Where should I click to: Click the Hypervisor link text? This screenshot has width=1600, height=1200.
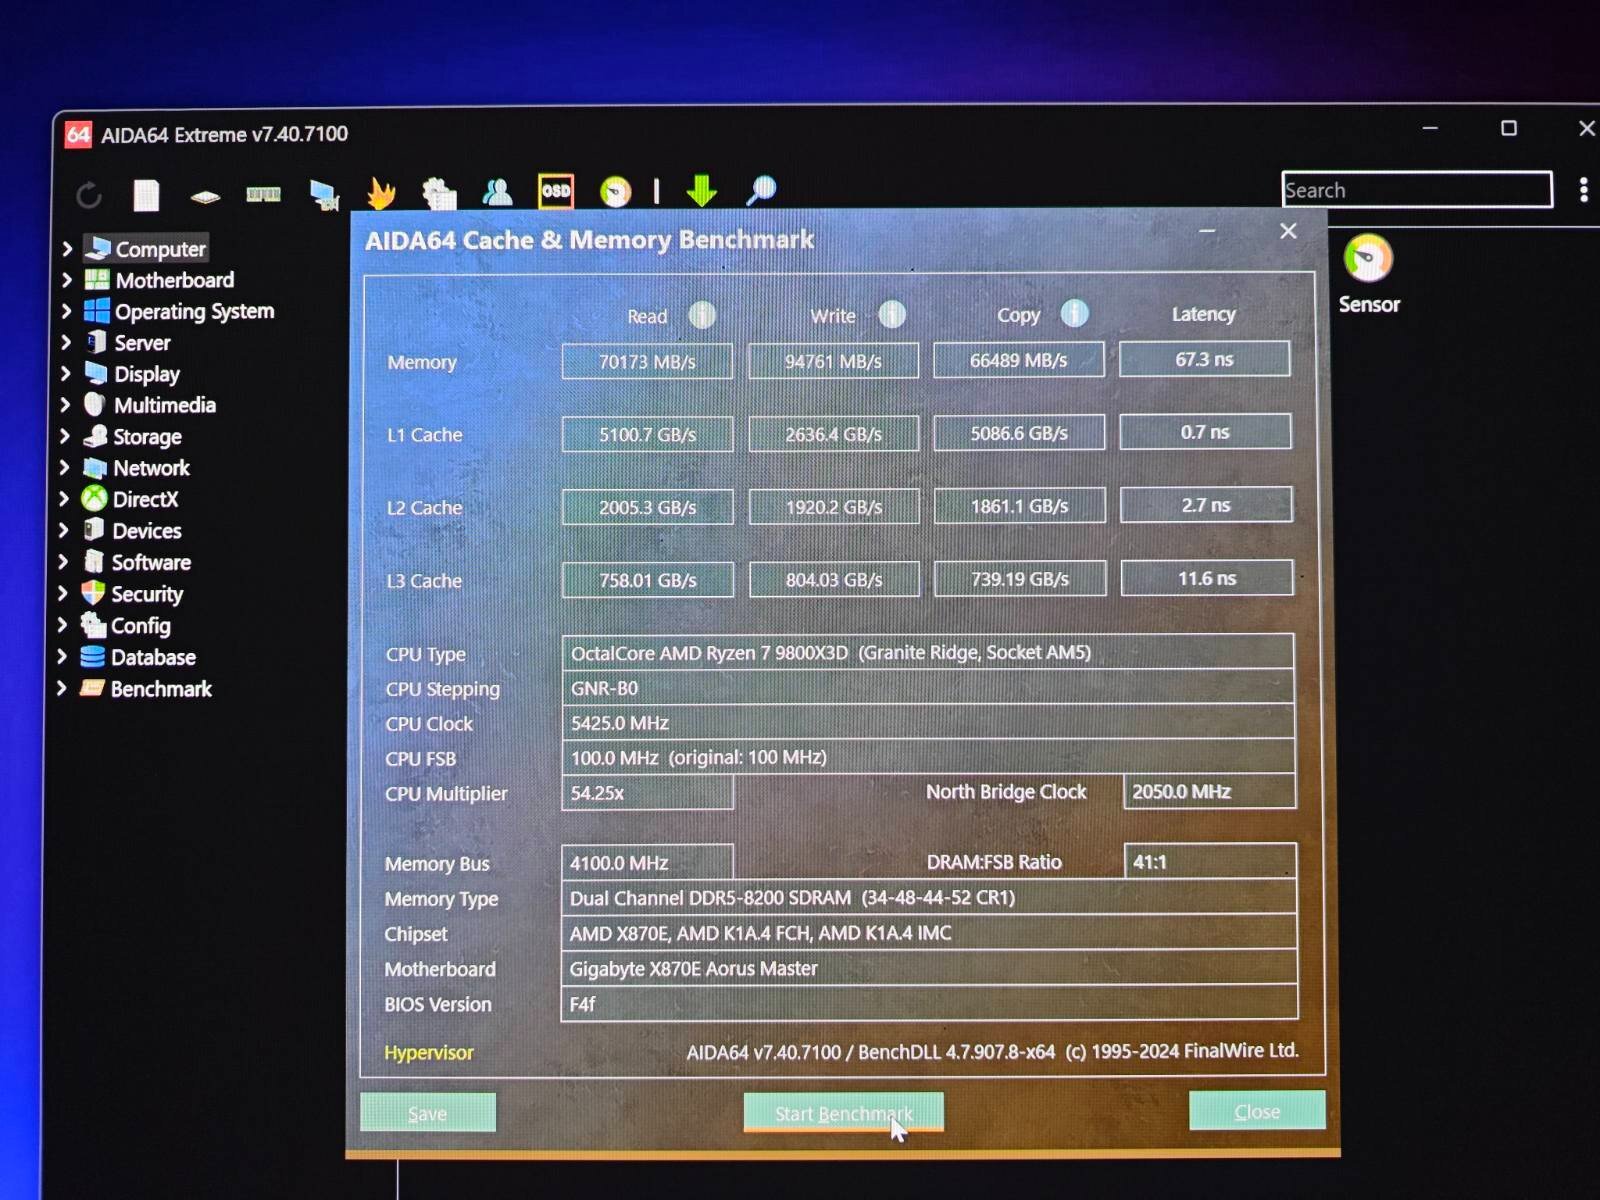pyautogui.click(x=428, y=1052)
